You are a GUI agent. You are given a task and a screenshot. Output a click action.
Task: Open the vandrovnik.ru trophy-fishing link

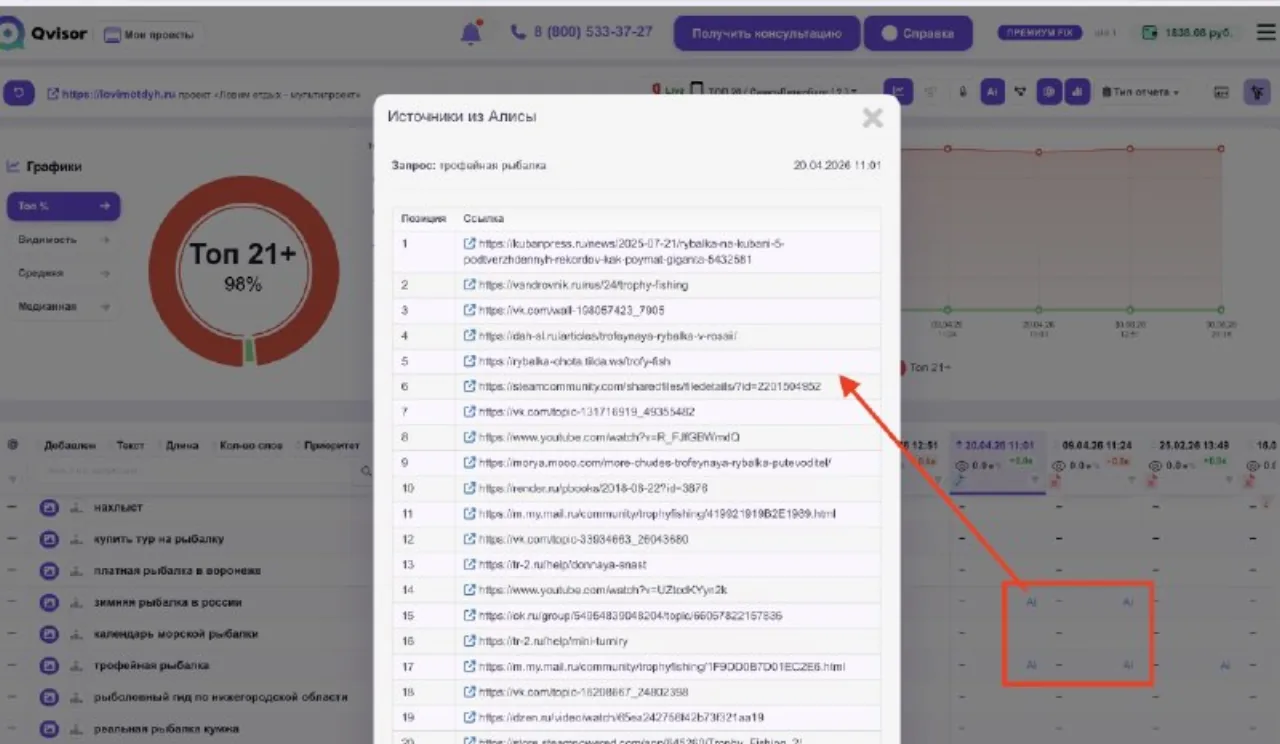click(583, 285)
